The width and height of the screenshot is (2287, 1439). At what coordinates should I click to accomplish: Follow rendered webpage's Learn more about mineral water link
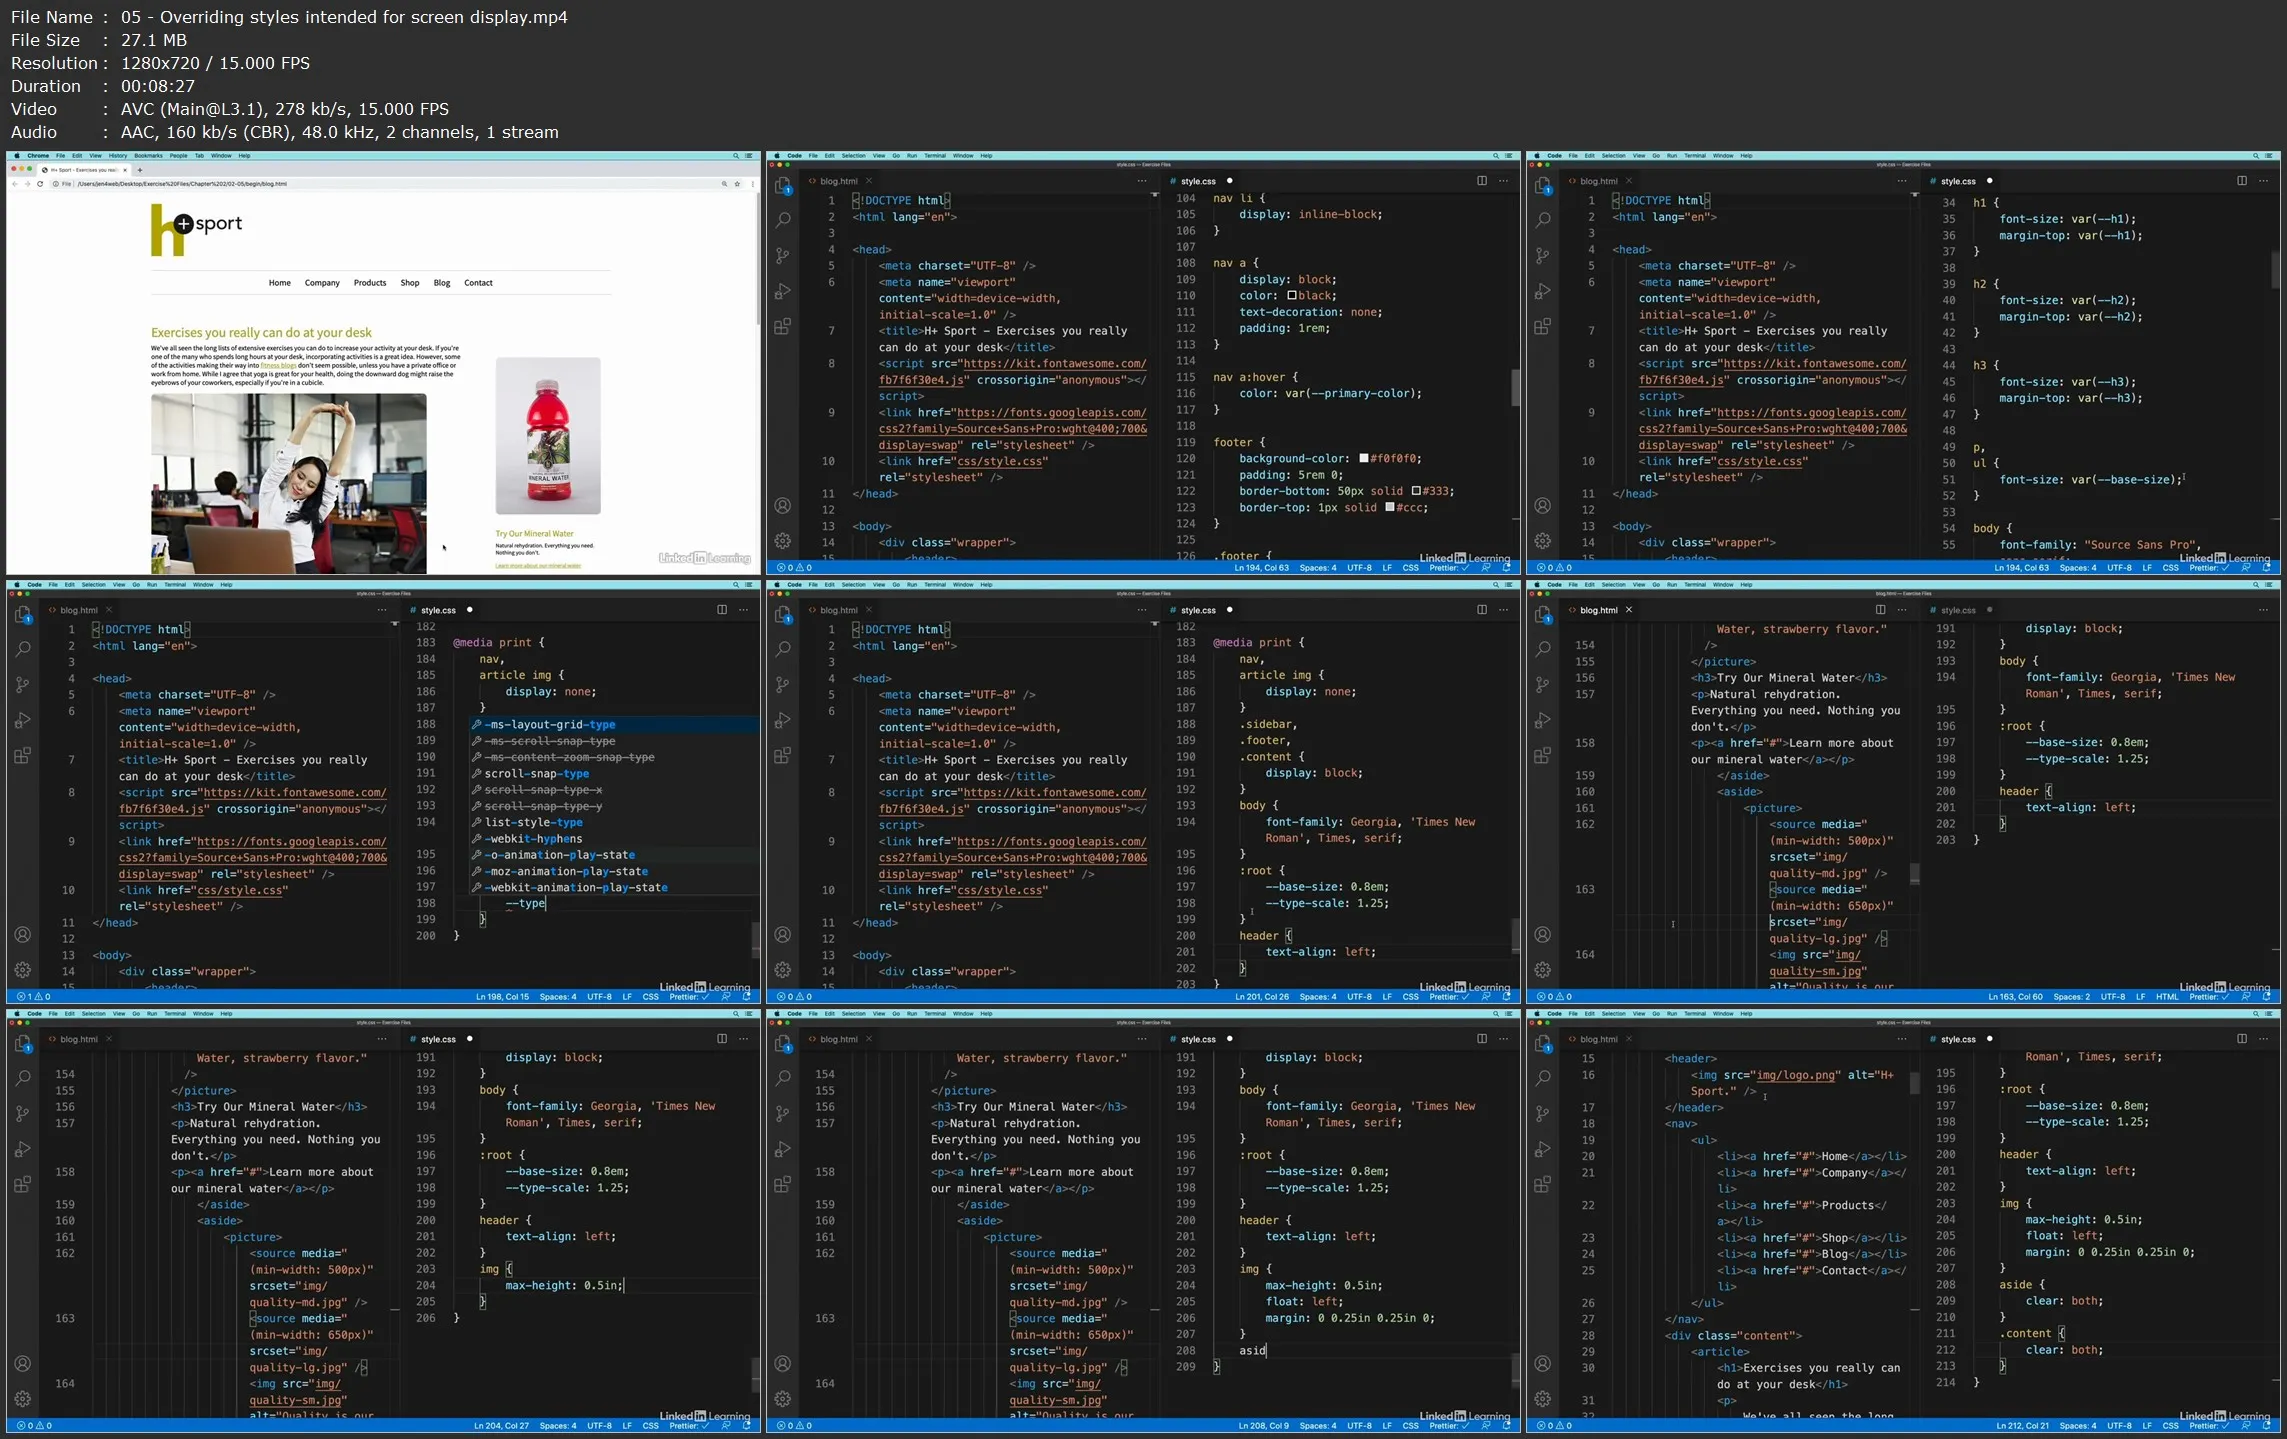pyautogui.click(x=538, y=565)
